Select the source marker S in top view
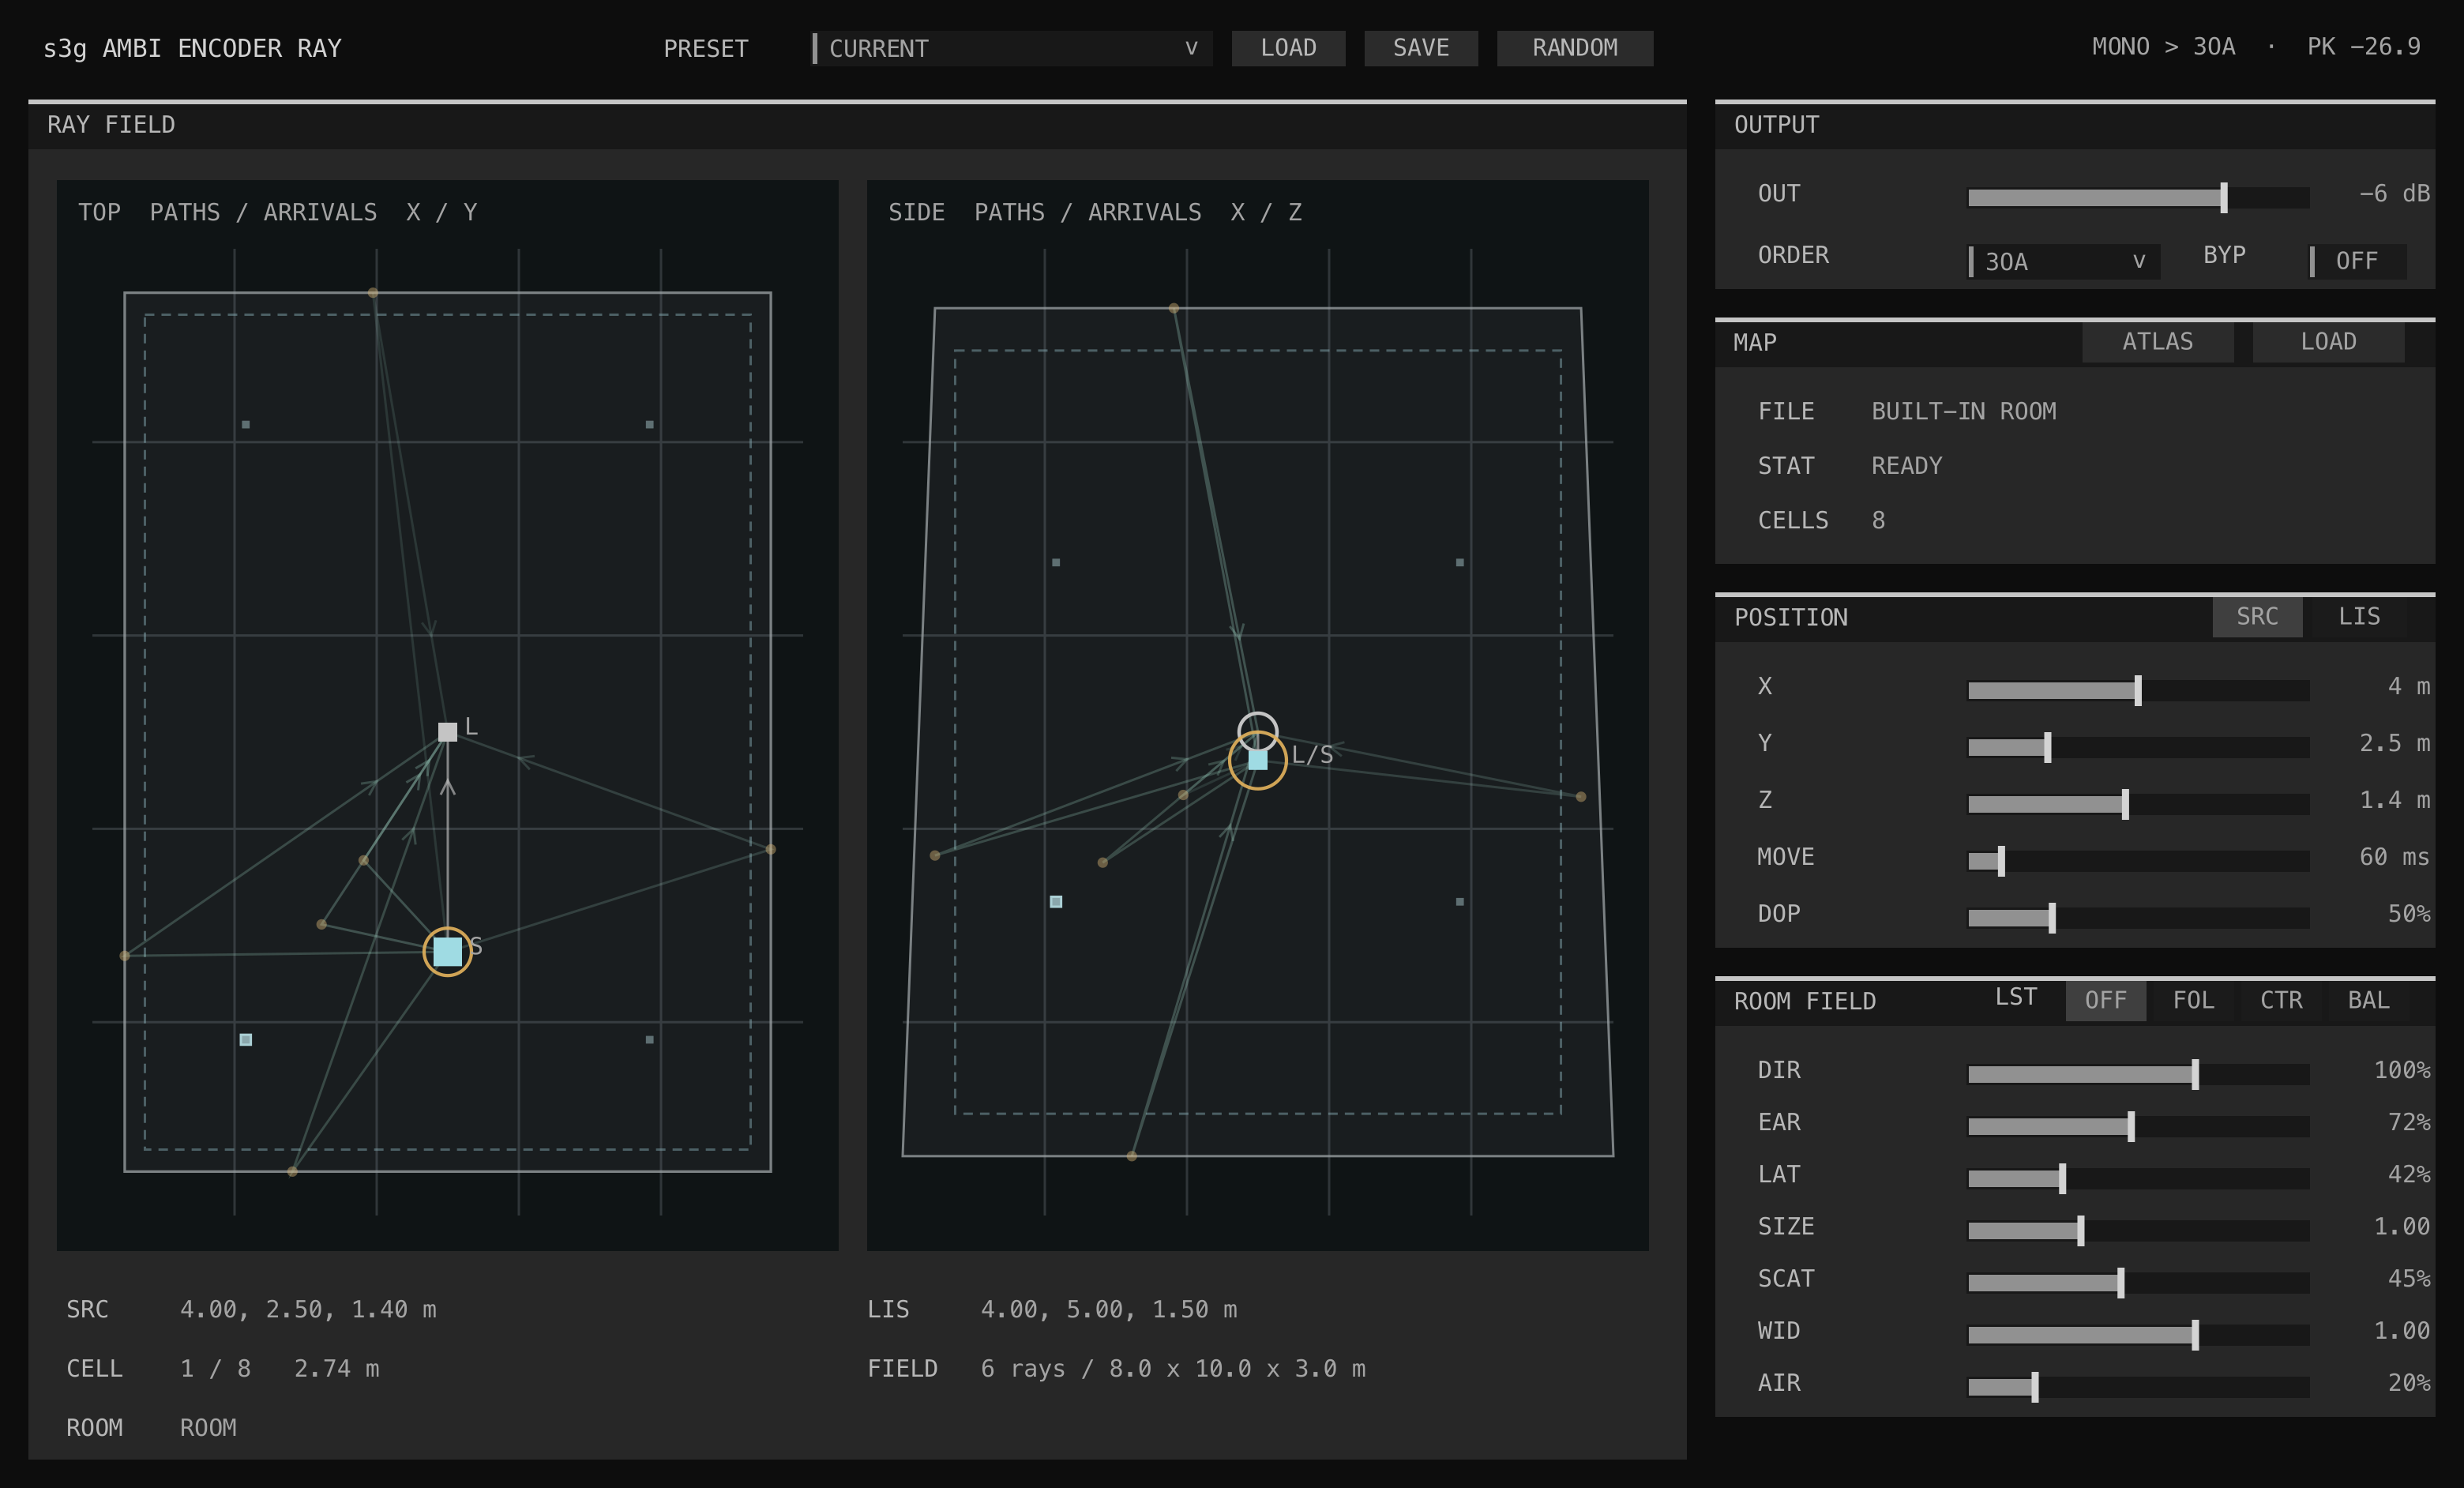This screenshot has width=2464, height=1488. click(447, 951)
